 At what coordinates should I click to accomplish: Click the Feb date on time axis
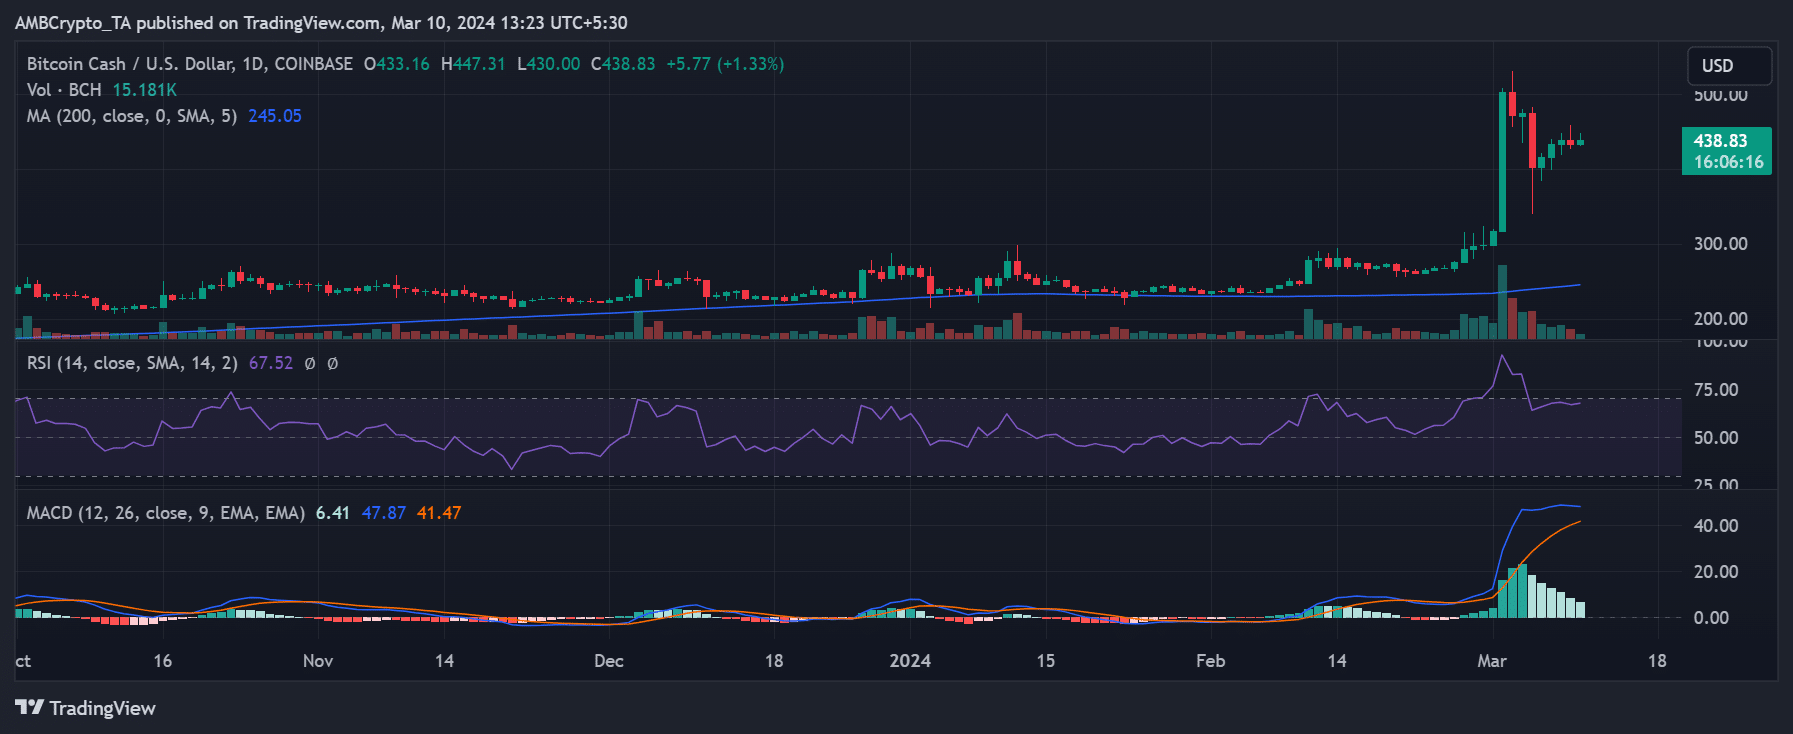(1210, 661)
